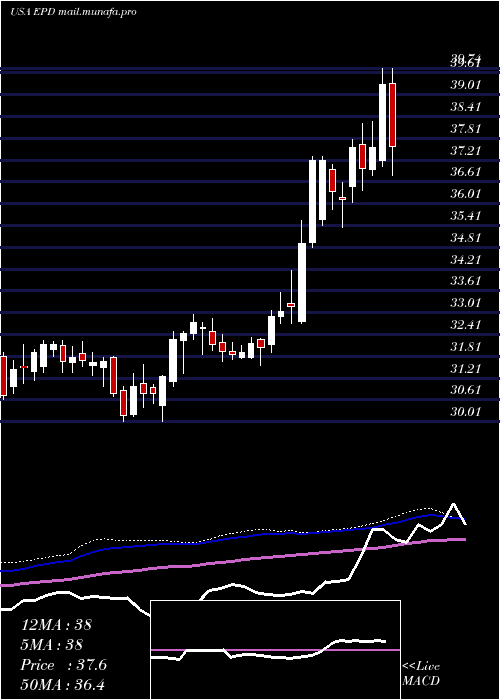
Task: Click the 37.81 price axis label
Action: point(465,129)
